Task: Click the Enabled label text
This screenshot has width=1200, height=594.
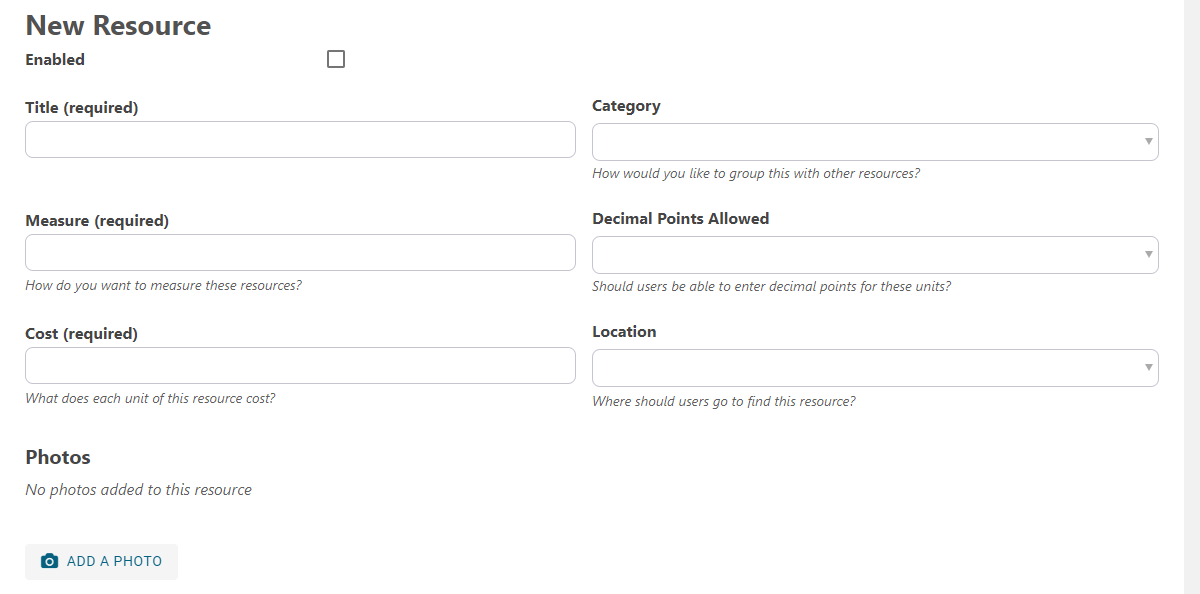Action: [55, 60]
